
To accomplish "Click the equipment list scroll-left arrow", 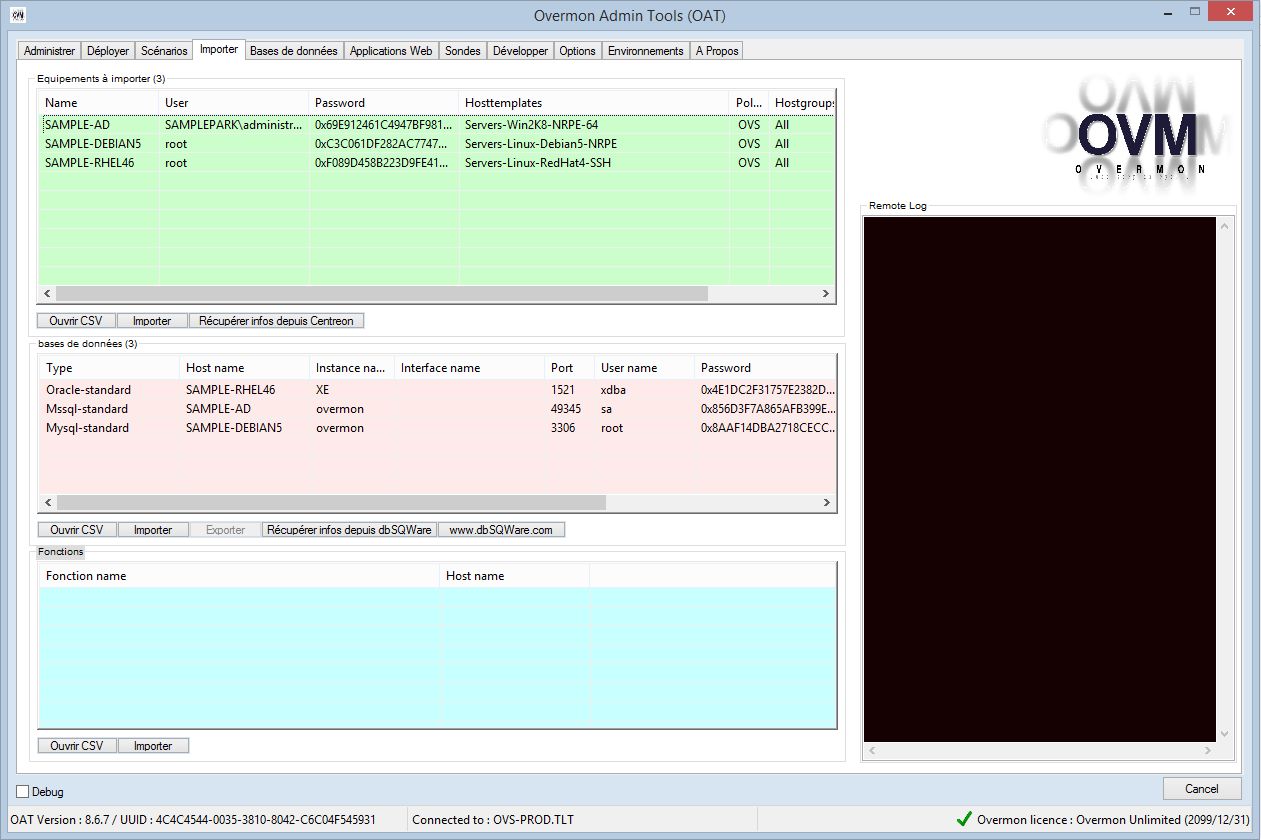I will point(47,294).
